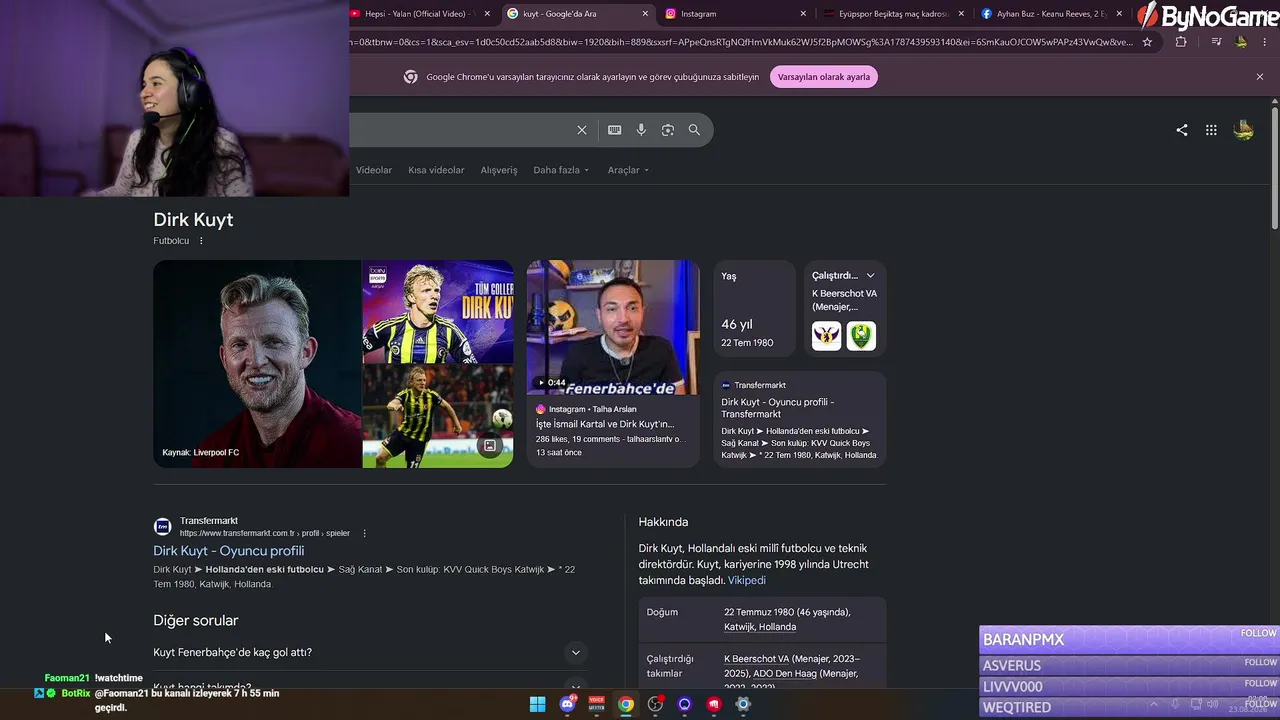Clear the Google search box text

[x=582, y=130]
